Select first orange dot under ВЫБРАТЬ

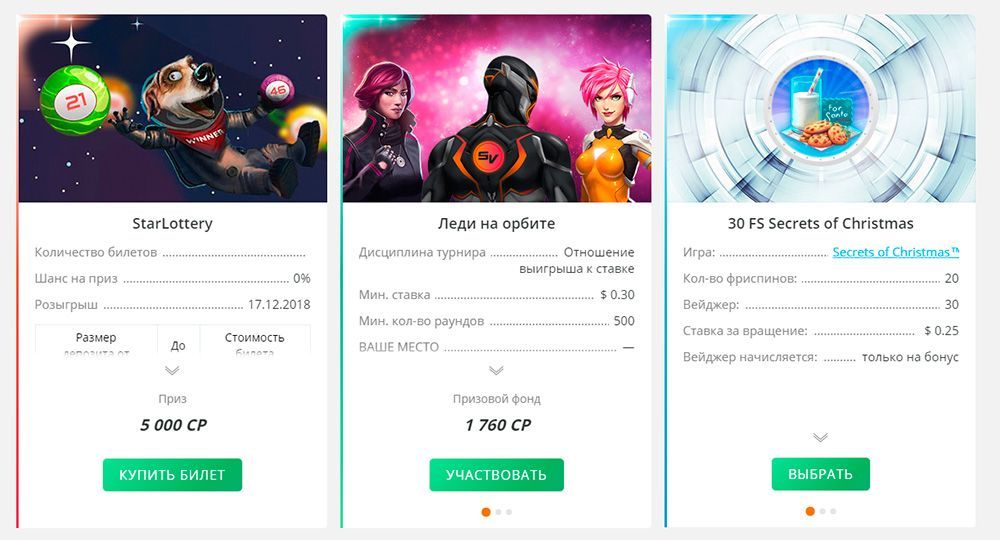(x=810, y=511)
